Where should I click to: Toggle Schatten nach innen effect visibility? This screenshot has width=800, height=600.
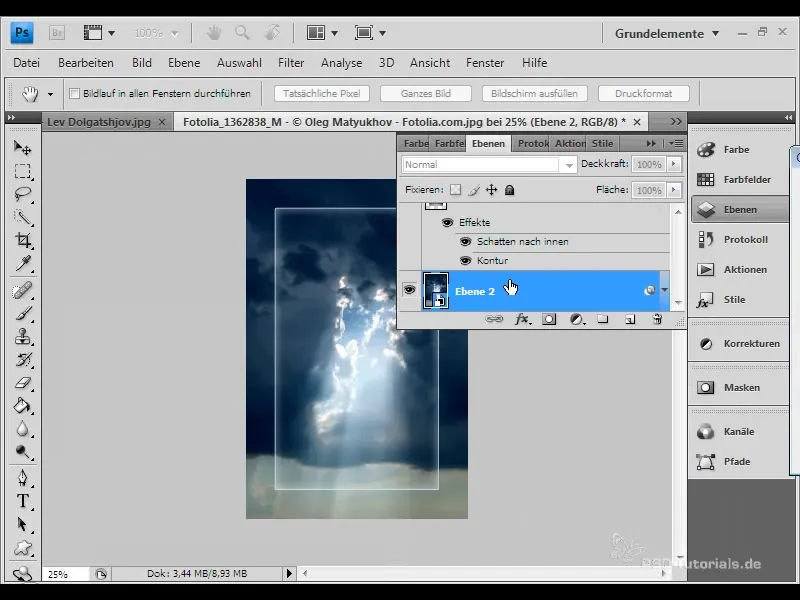coord(465,241)
